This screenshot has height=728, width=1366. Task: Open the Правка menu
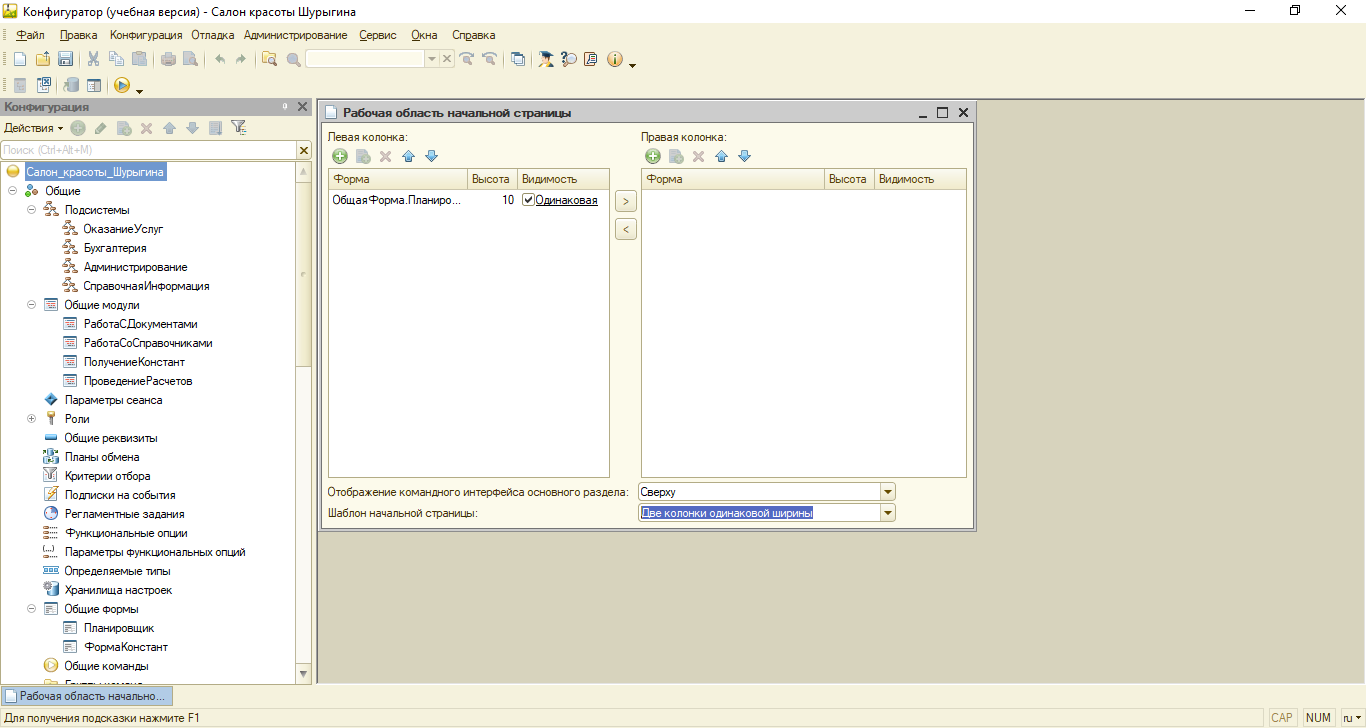point(79,35)
